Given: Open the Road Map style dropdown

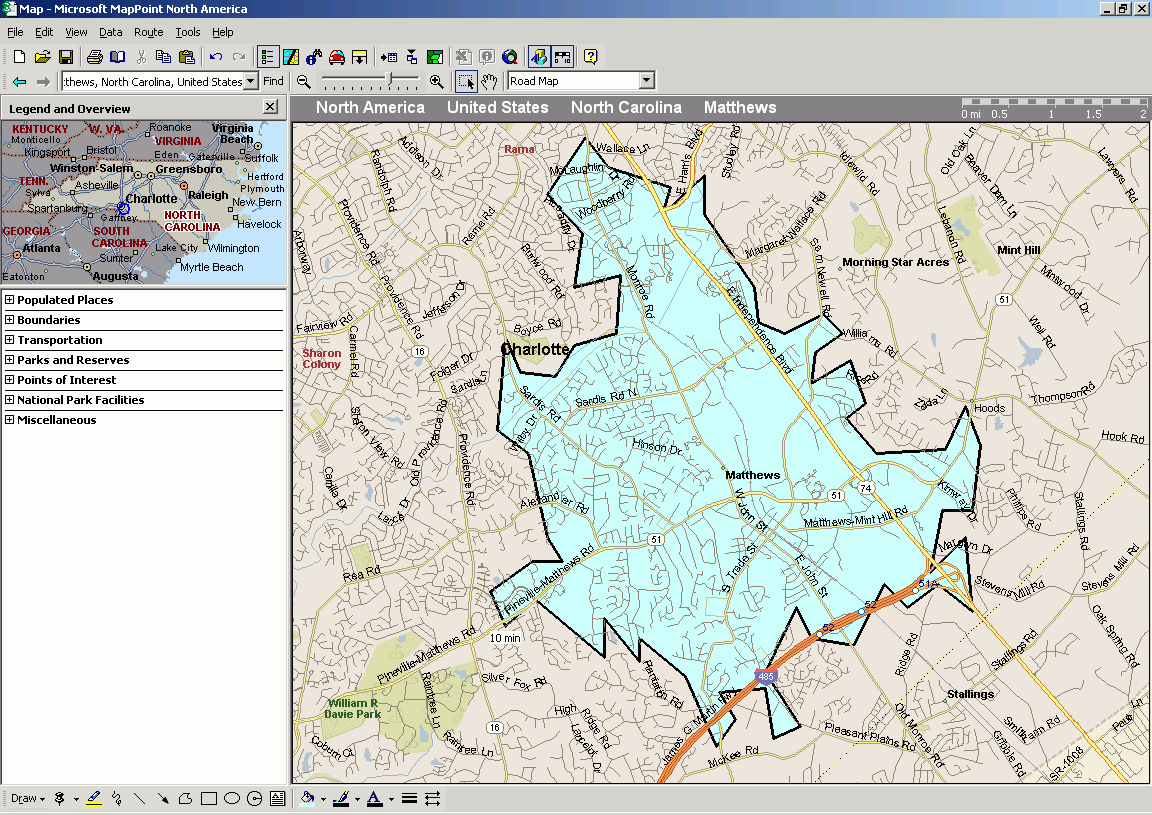Looking at the screenshot, I should [646, 81].
